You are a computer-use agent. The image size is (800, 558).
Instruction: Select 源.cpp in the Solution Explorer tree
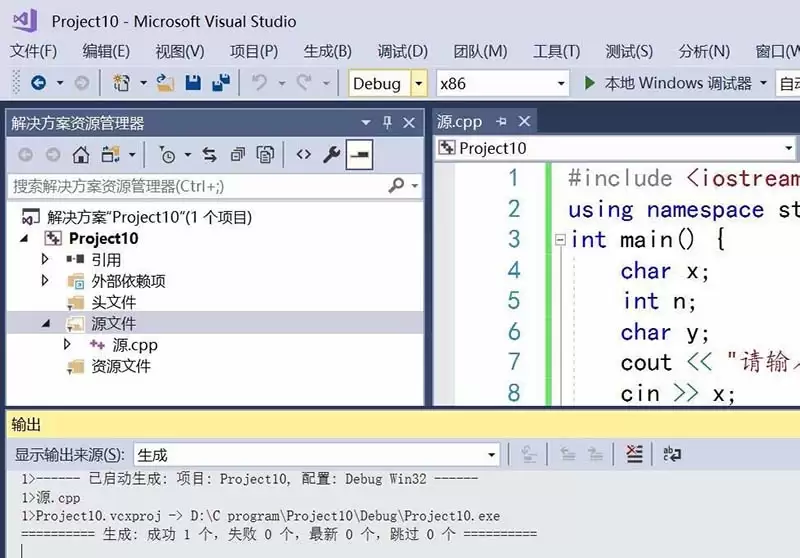click(134, 344)
